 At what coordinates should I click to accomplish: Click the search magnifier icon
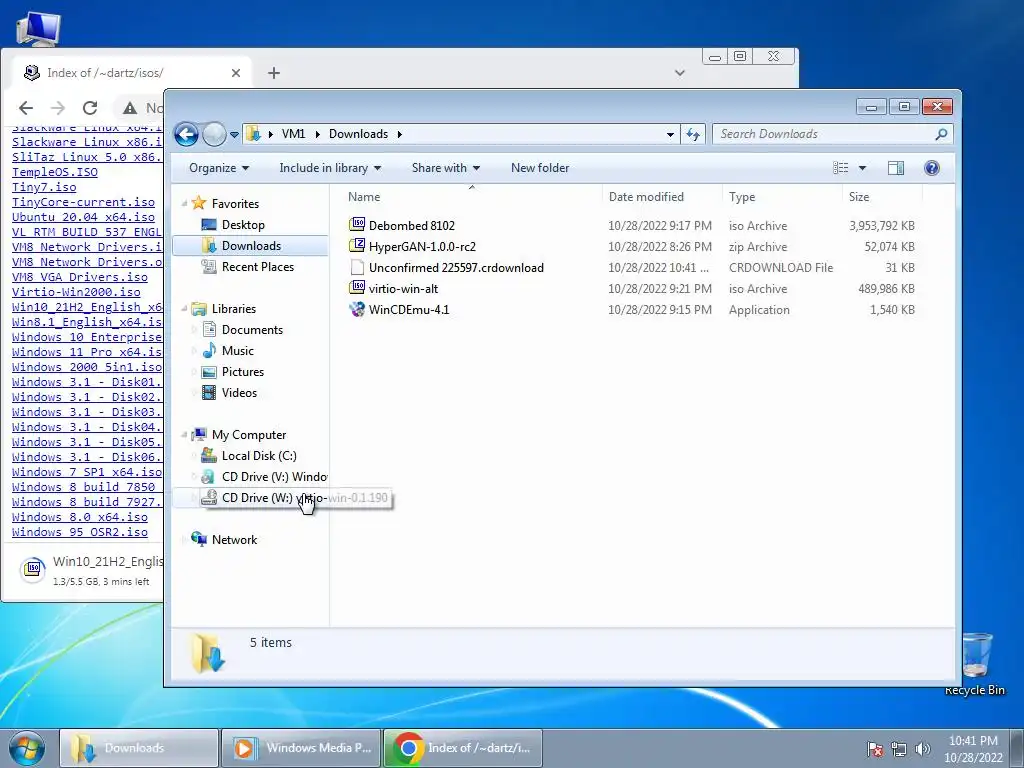point(941,134)
